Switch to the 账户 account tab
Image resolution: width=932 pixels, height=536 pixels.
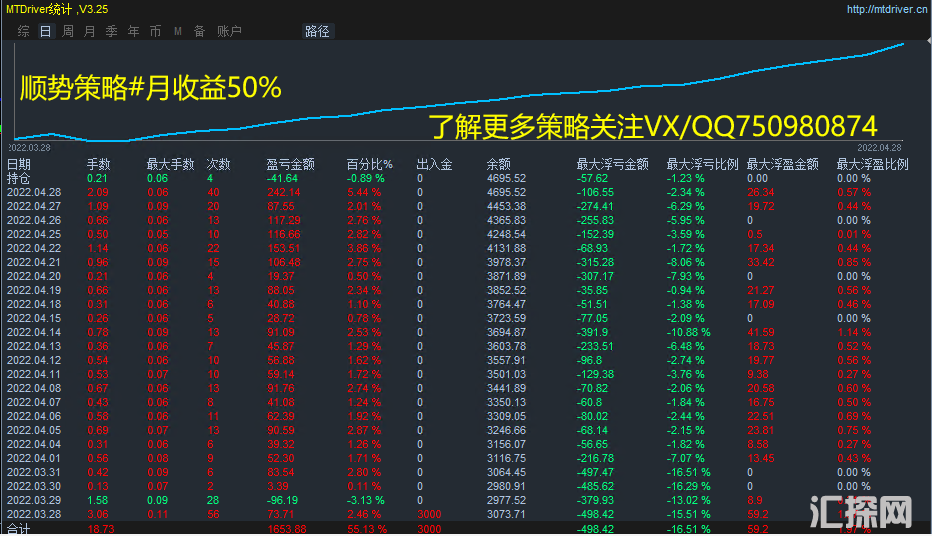pos(229,31)
